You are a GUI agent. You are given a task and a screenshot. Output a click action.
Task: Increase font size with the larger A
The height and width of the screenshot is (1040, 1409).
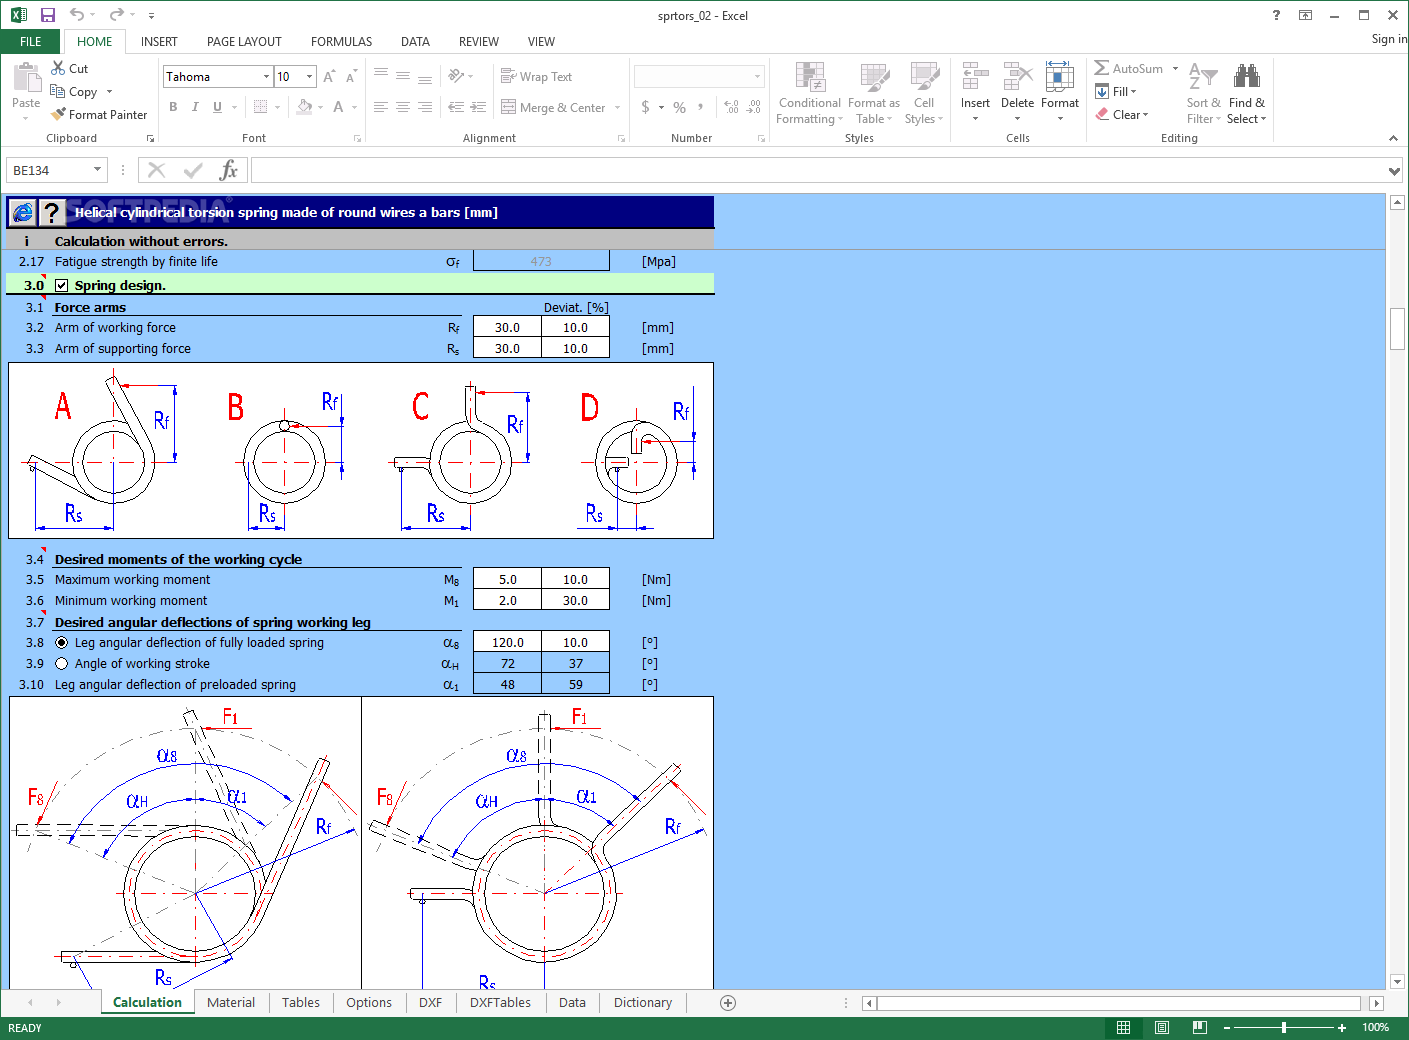point(329,77)
